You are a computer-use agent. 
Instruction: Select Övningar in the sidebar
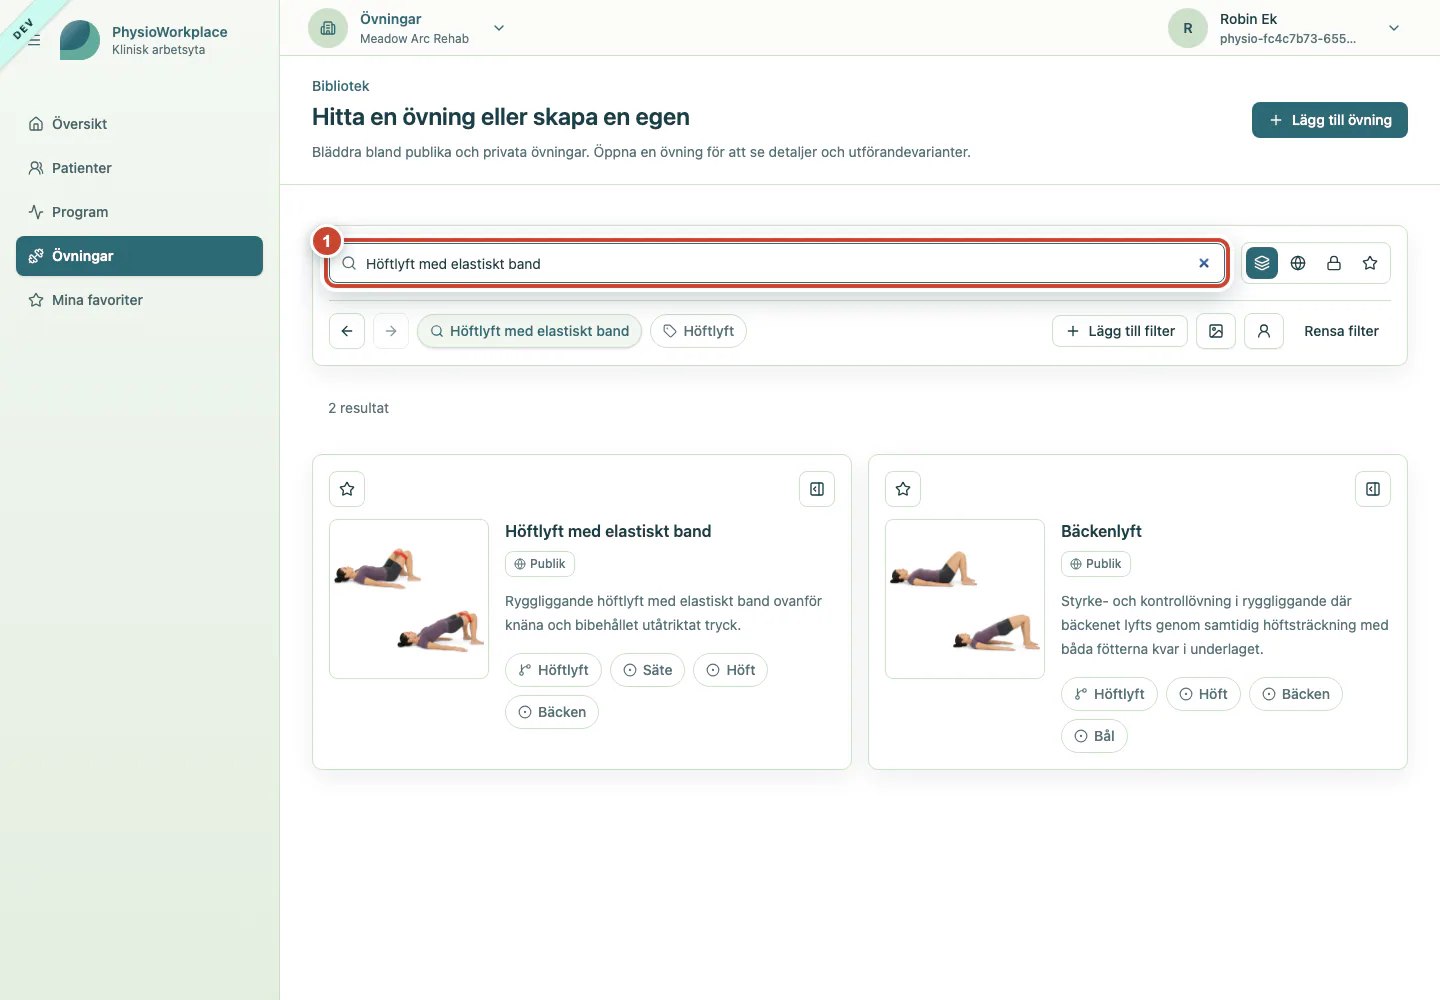click(x=139, y=256)
